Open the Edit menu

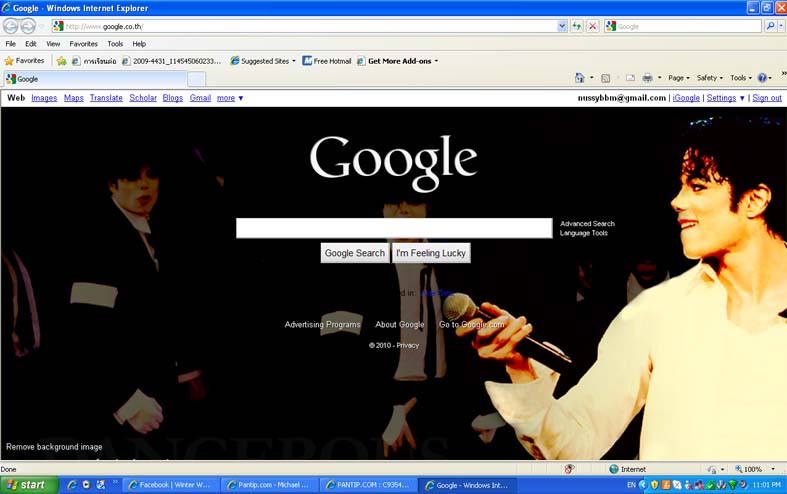pos(31,44)
